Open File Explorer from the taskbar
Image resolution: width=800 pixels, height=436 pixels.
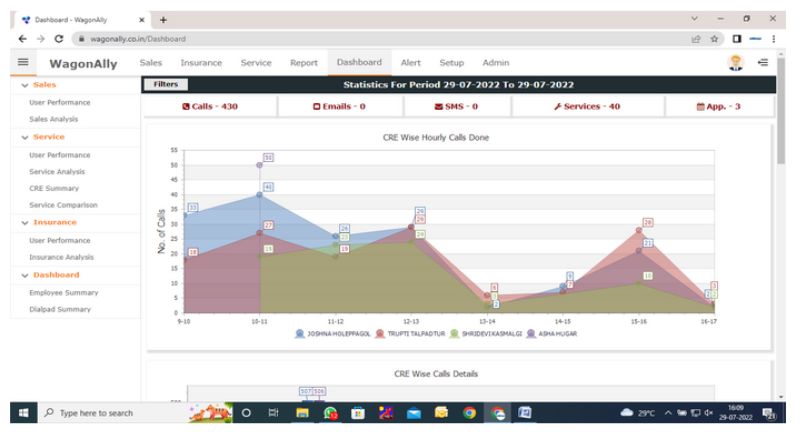click(x=303, y=412)
